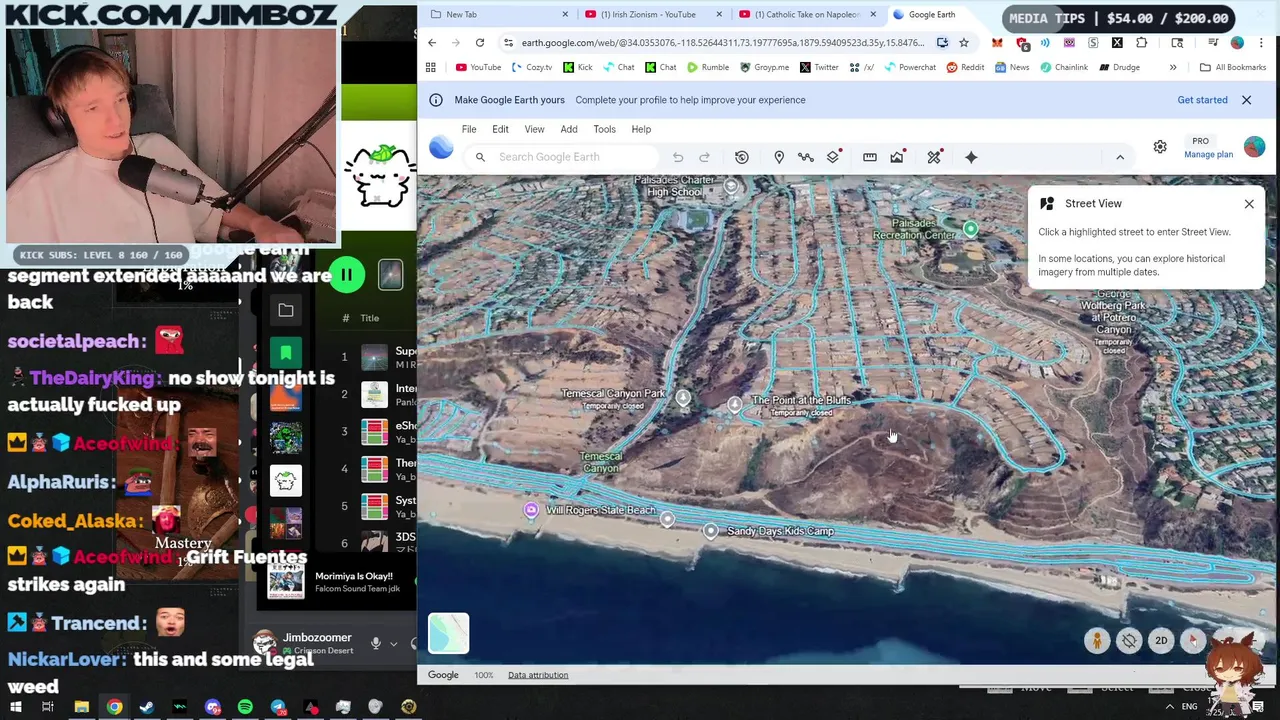
Task: Open the View menu
Action: pyautogui.click(x=534, y=129)
